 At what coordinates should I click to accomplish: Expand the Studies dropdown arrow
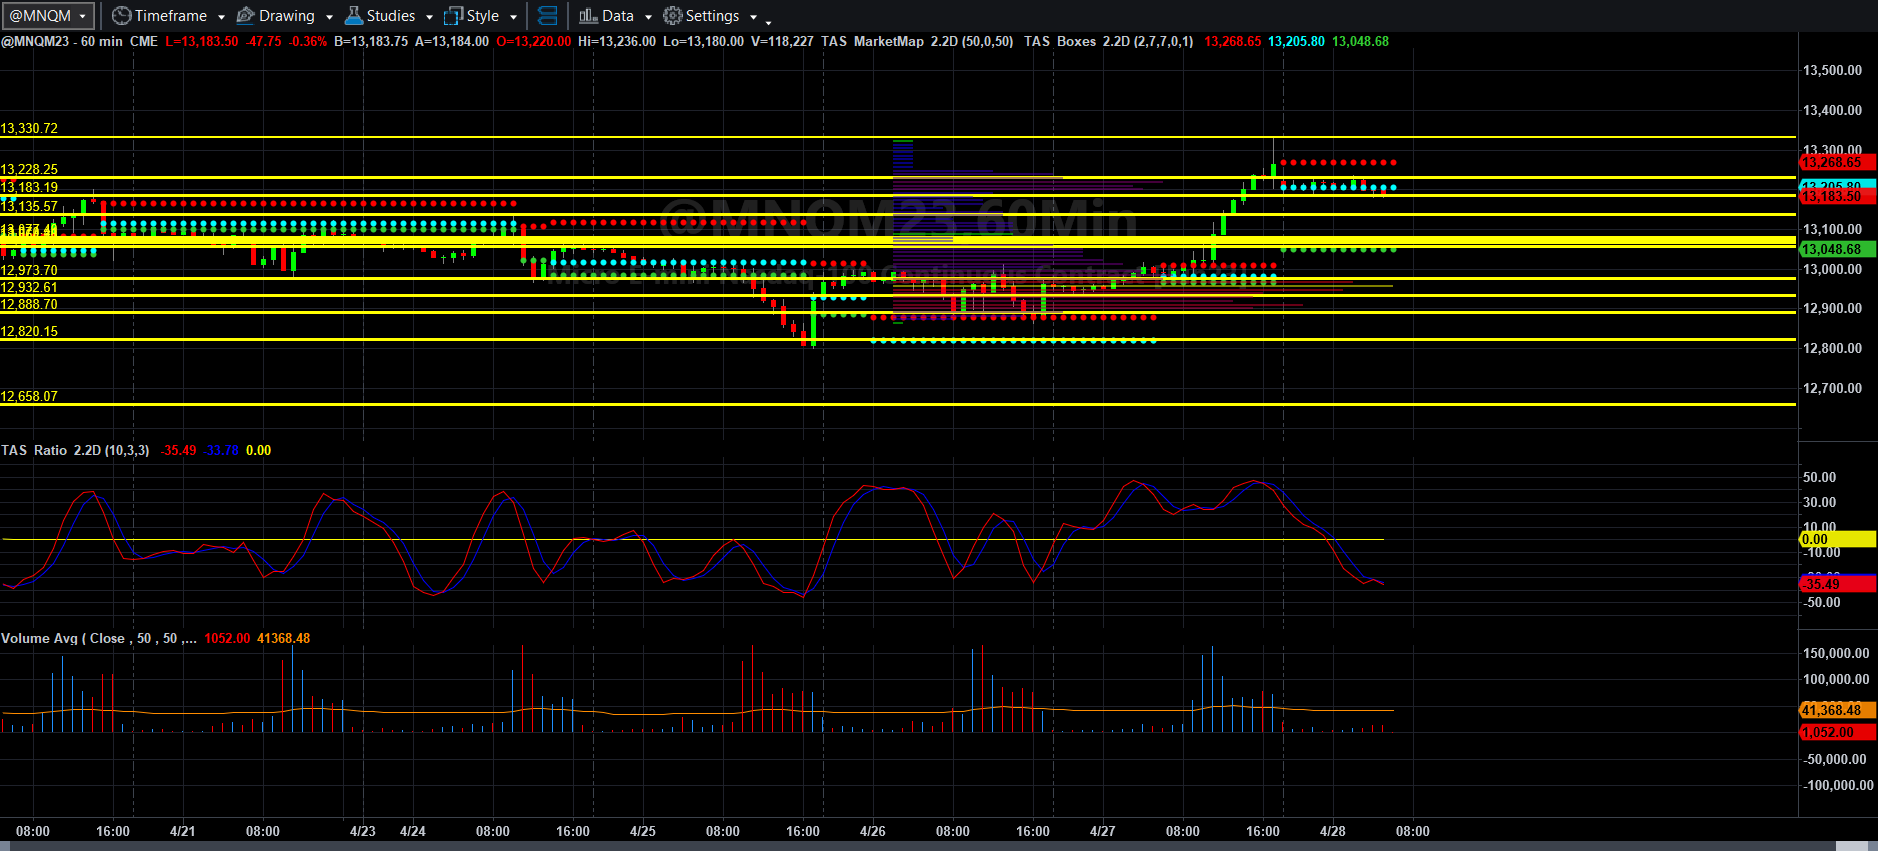click(429, 17)
